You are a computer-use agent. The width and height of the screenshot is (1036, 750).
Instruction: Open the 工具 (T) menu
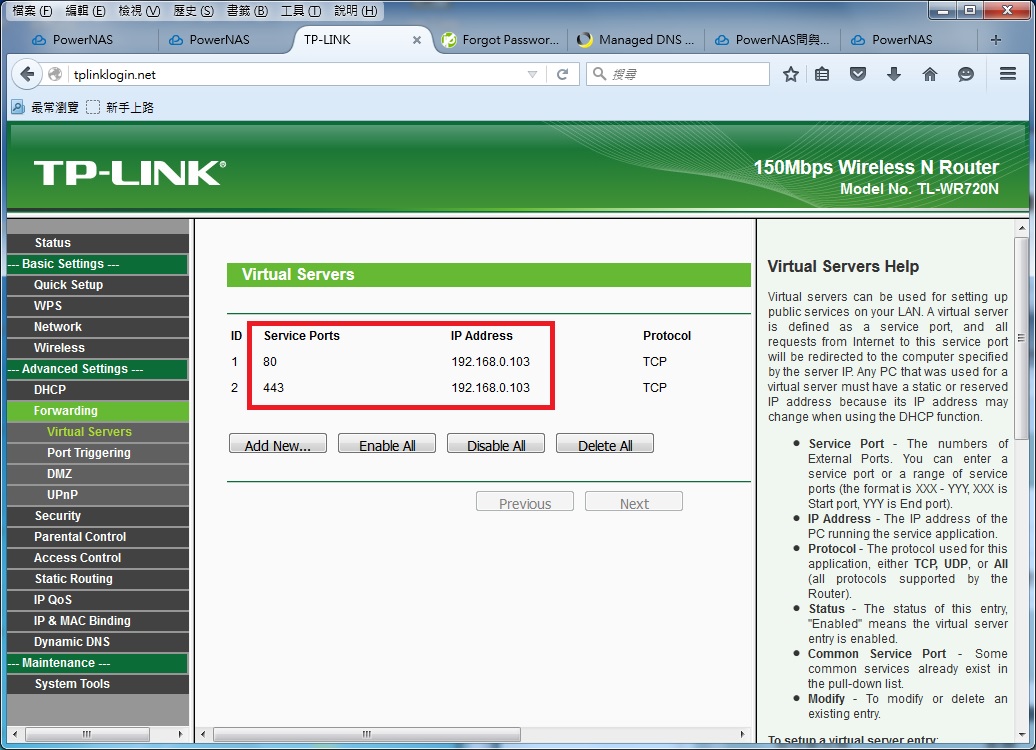pyautogui.click(x=301, y=11)
